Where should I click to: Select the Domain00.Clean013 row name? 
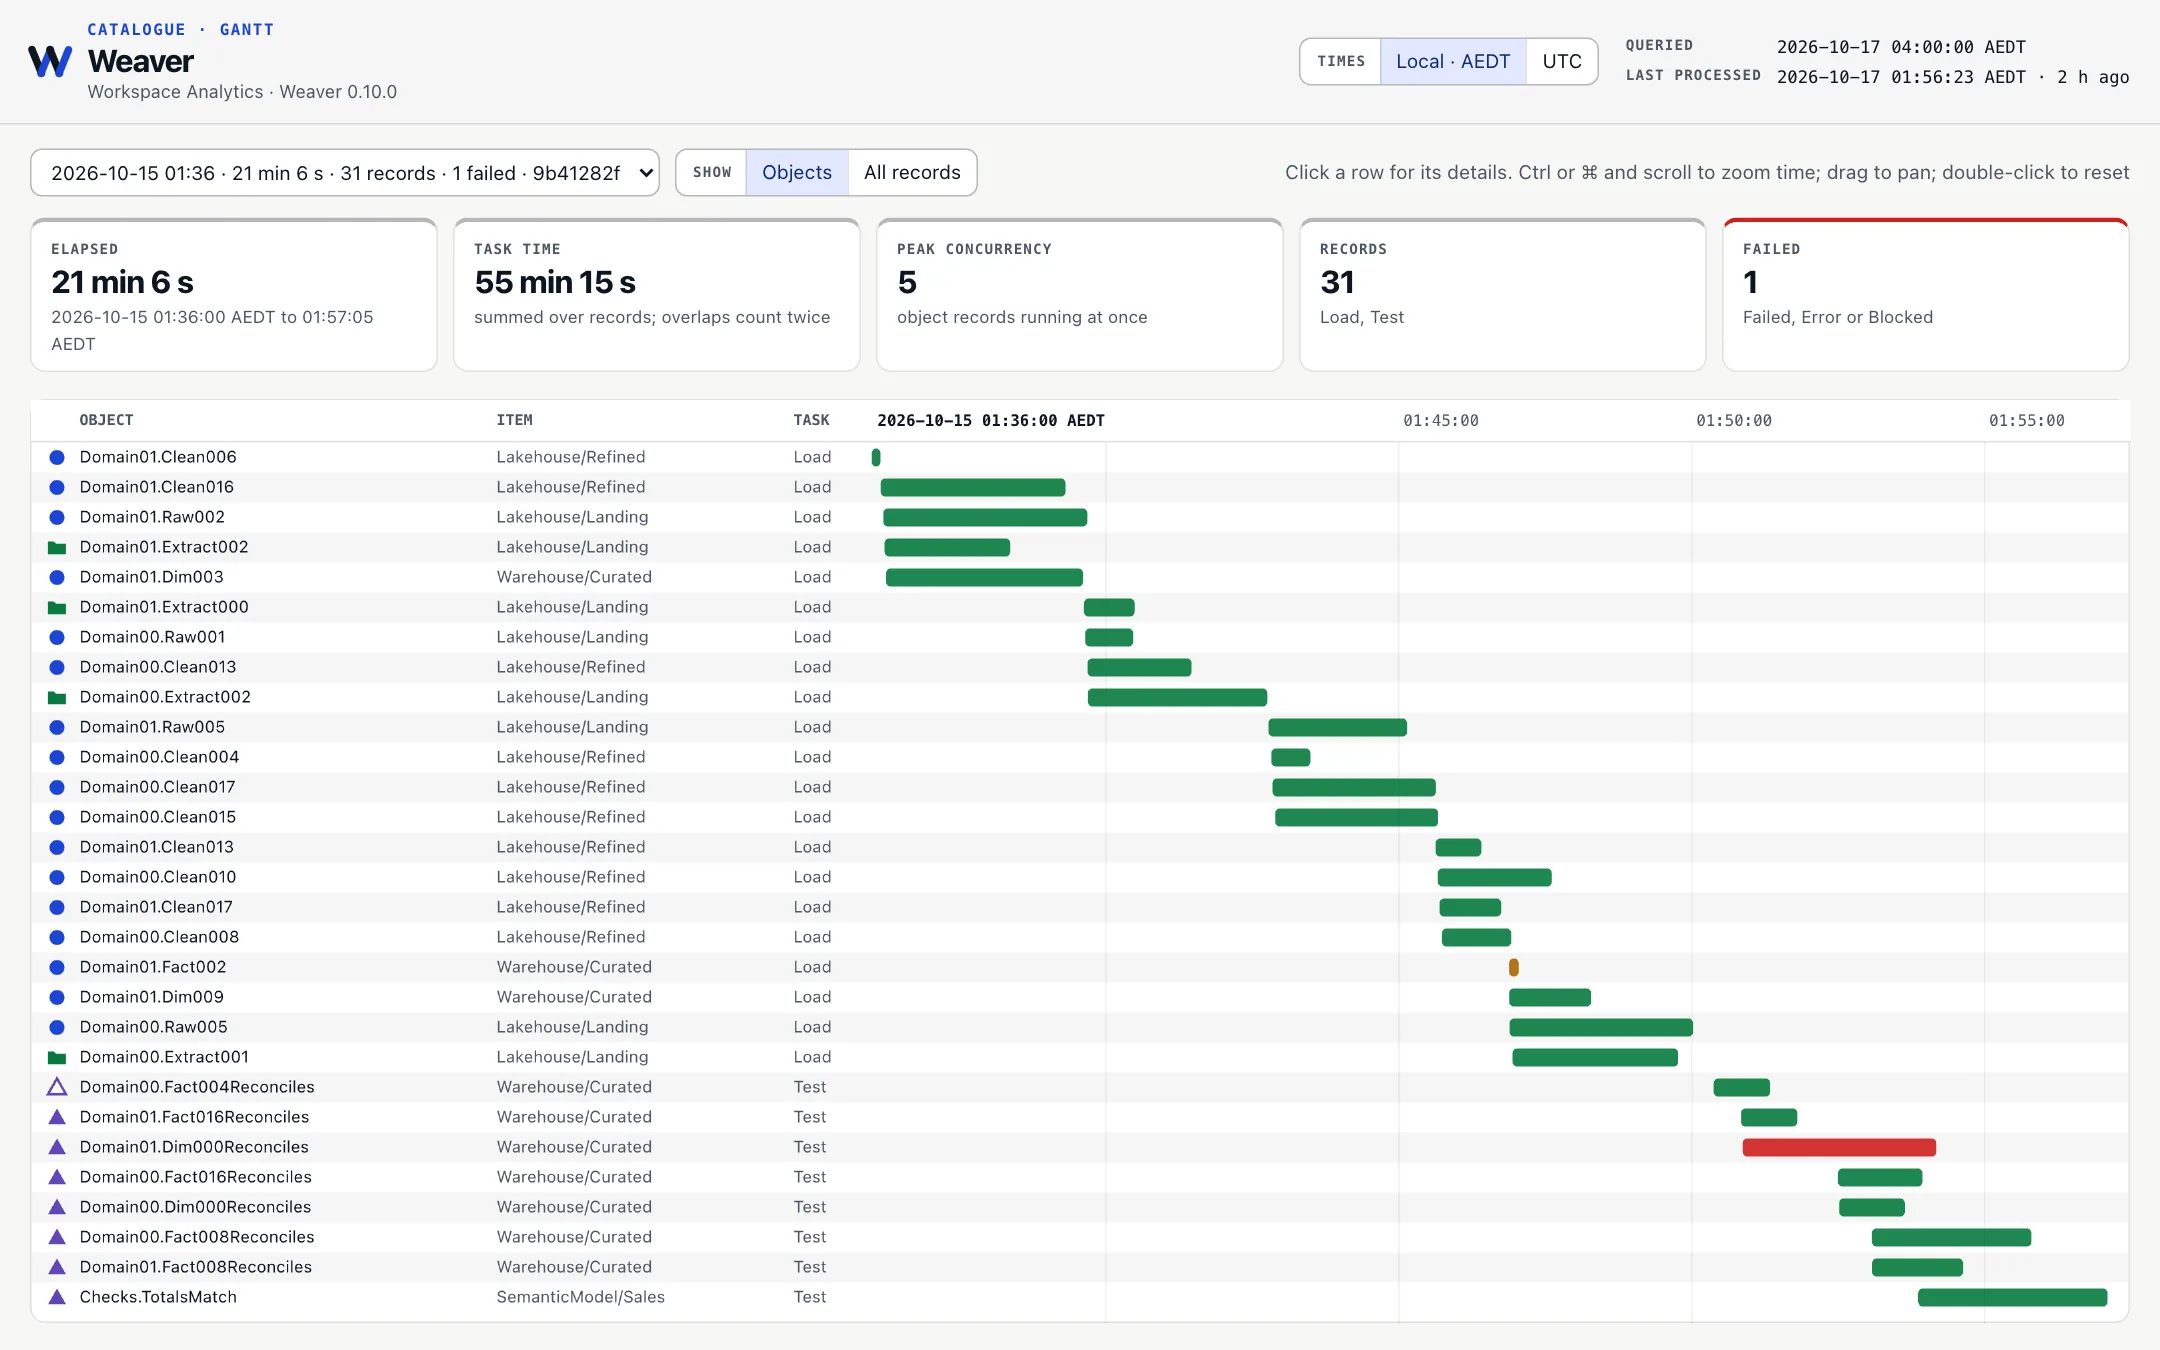(158, 667)
